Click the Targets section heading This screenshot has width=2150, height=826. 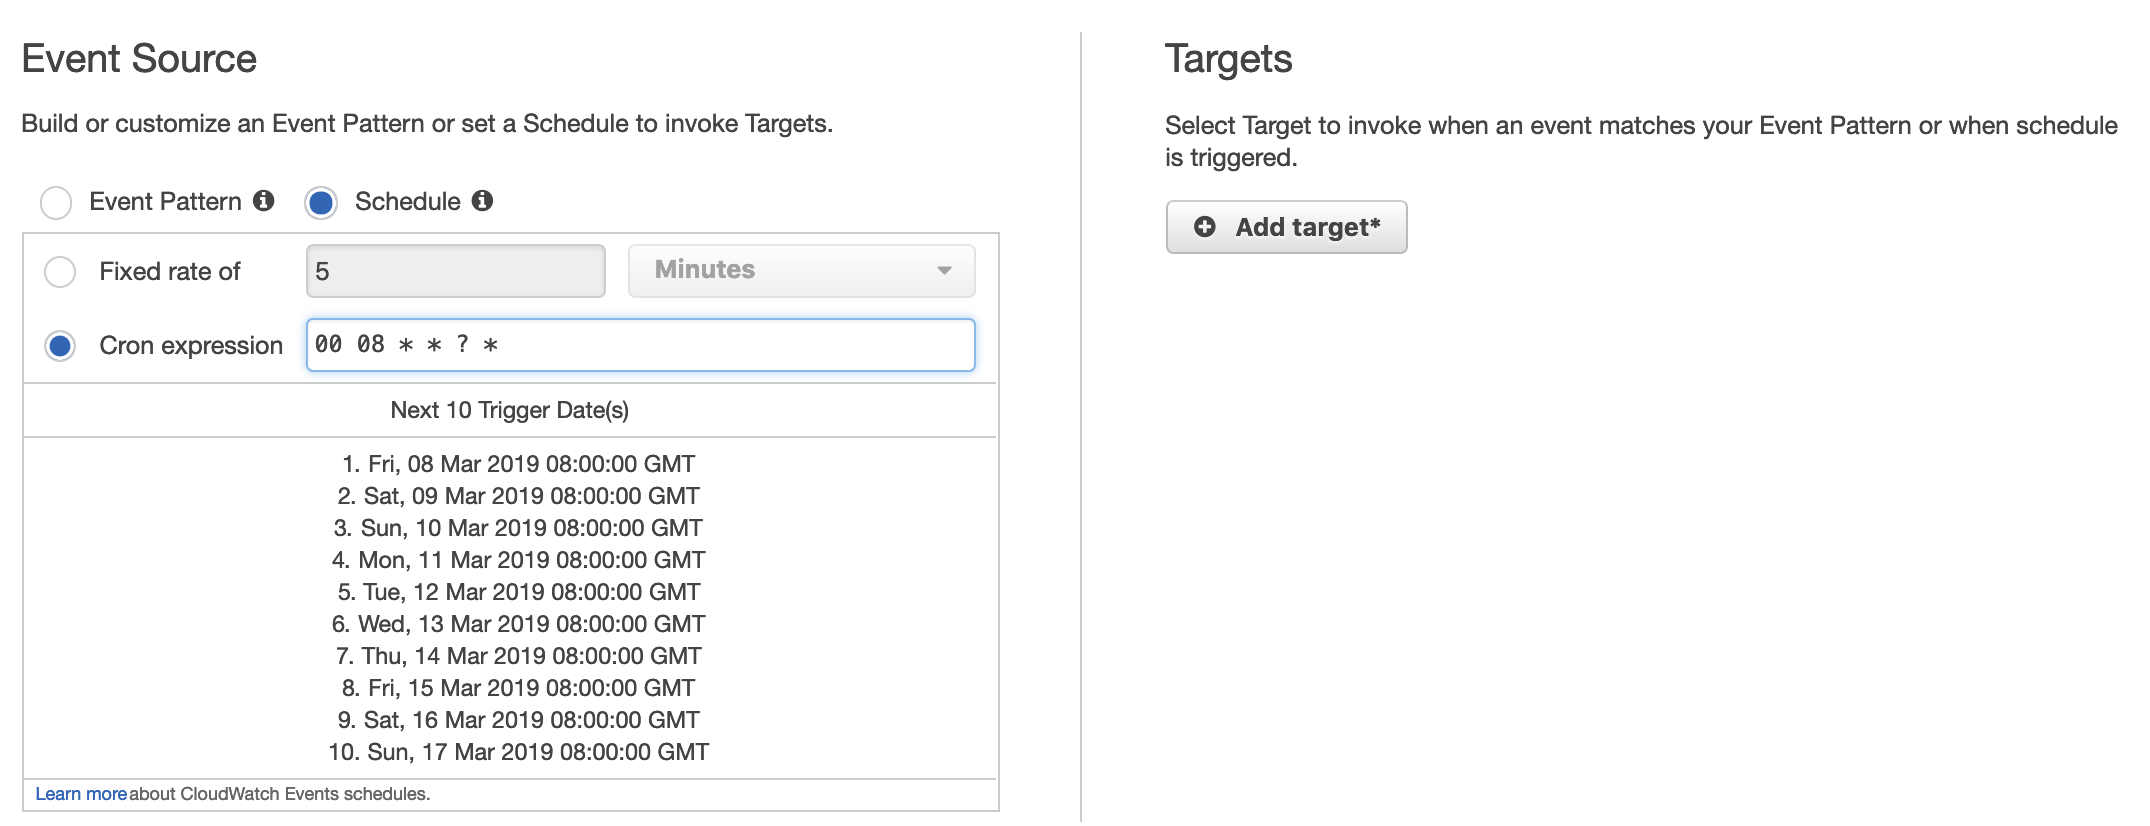tap(1228, 60)
